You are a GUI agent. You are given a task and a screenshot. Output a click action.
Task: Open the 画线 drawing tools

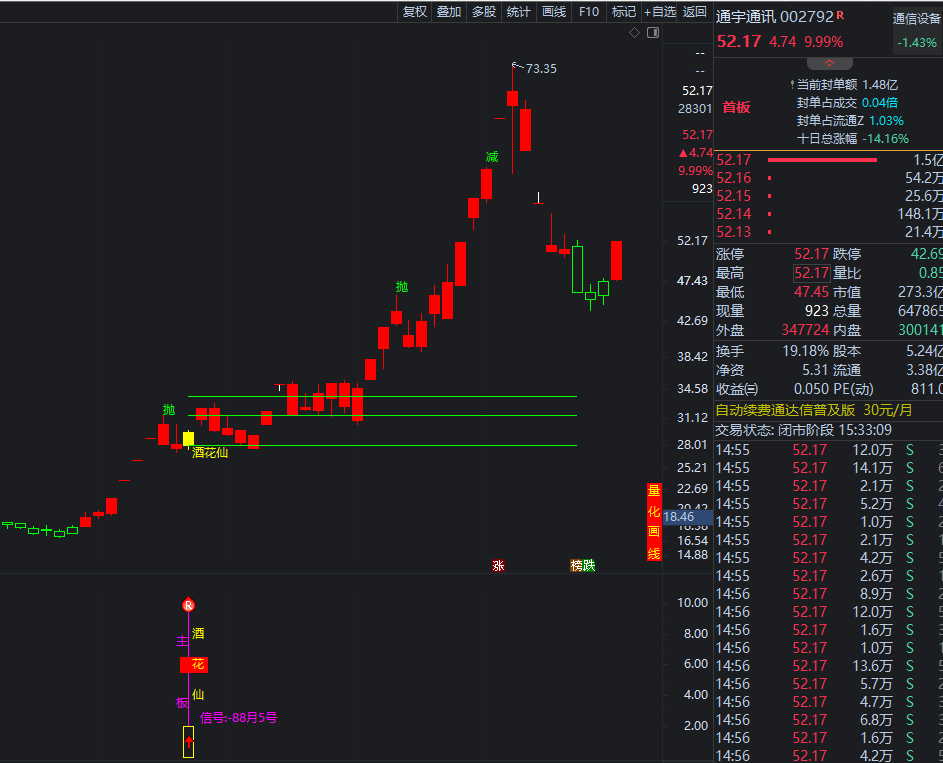point(553,12)
